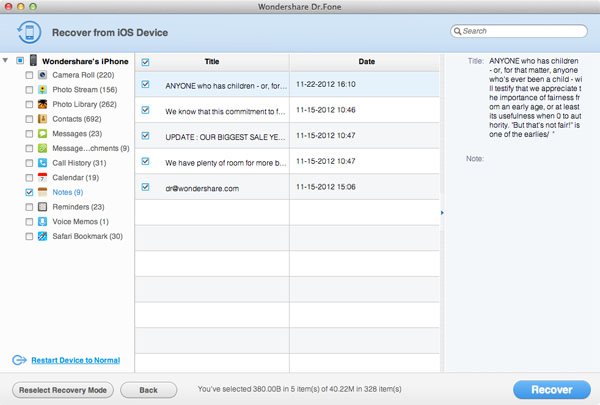Screen dimensions: 600x405
Task: Check the Camera Roll (220) checkbox
Action: (x=29, y=75)
